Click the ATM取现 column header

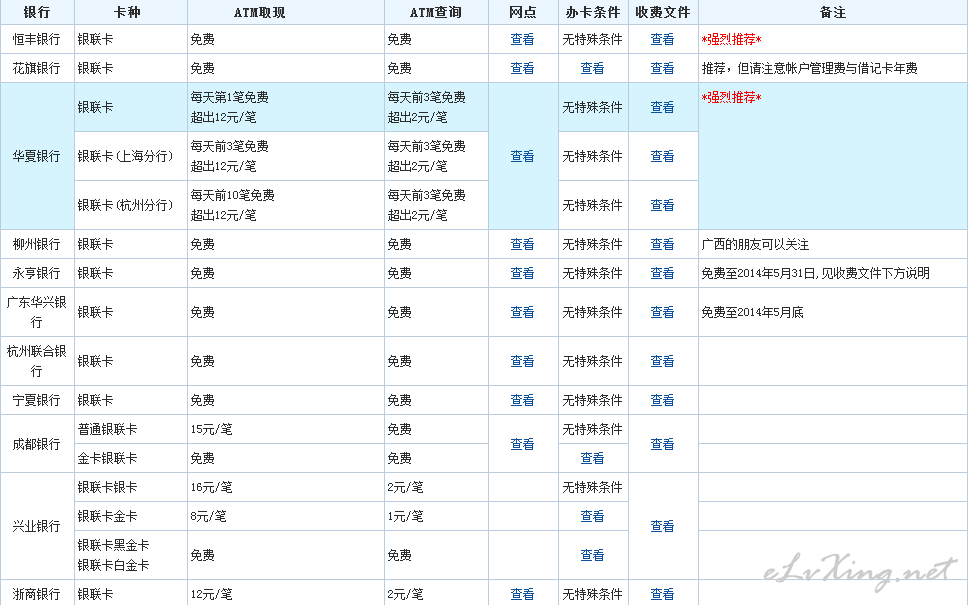285,13
